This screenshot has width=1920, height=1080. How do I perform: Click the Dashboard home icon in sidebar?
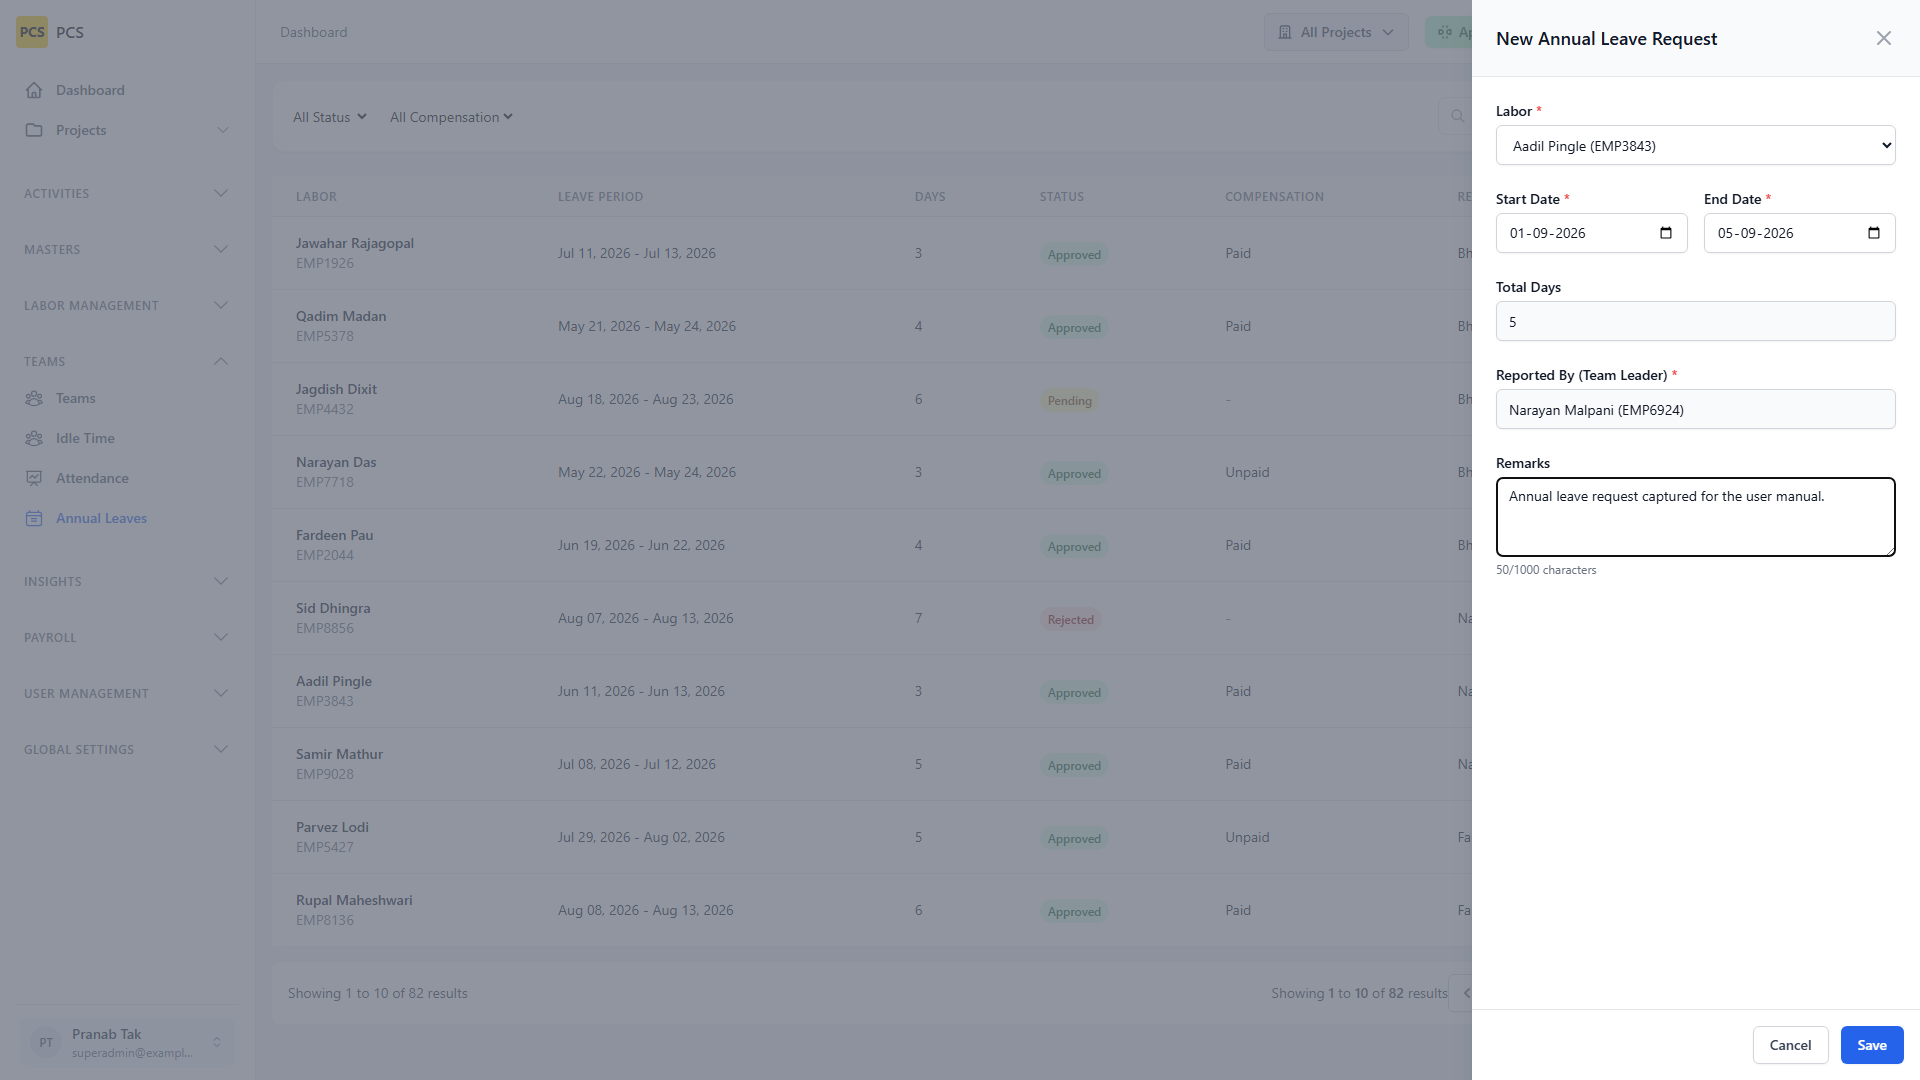(34, 90)
